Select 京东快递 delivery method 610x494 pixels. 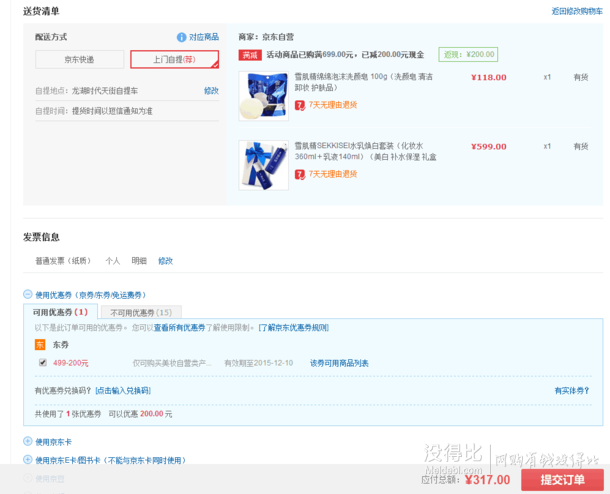80,60
